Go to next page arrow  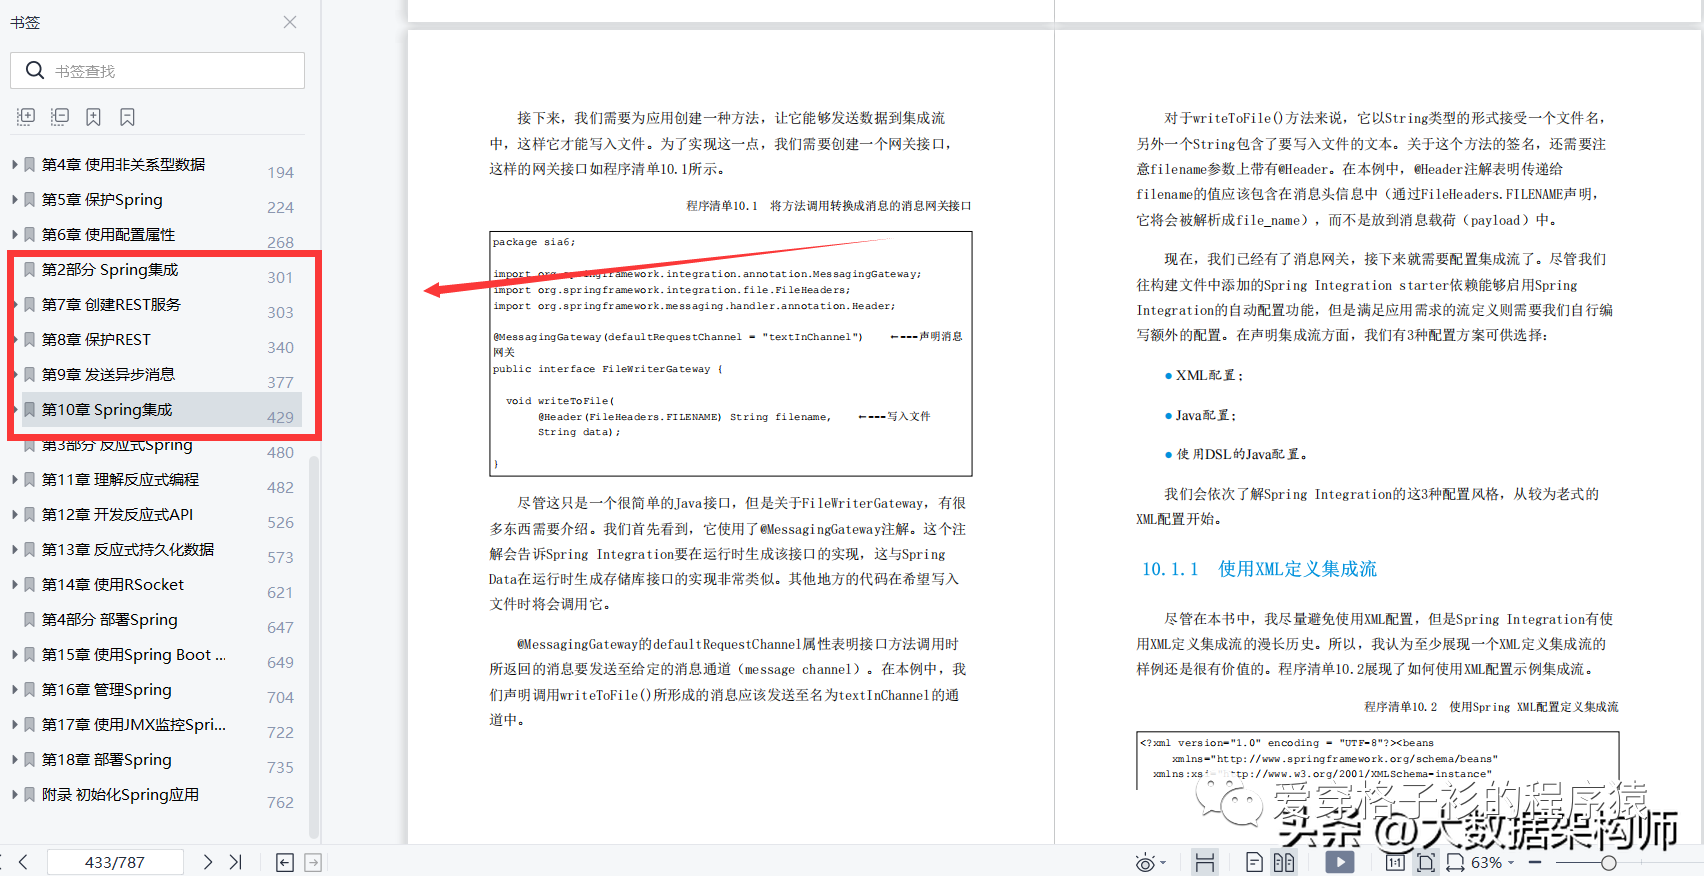pyautogui.click(x=207, y=861)
